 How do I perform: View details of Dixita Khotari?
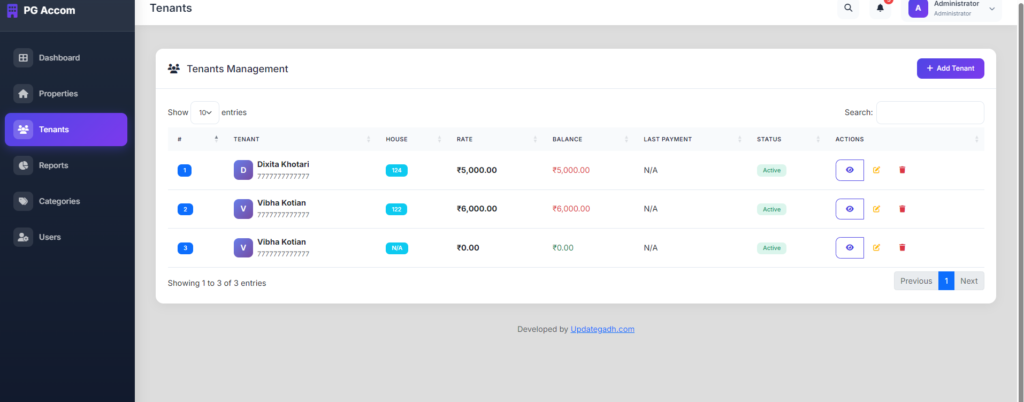point(850,170)
